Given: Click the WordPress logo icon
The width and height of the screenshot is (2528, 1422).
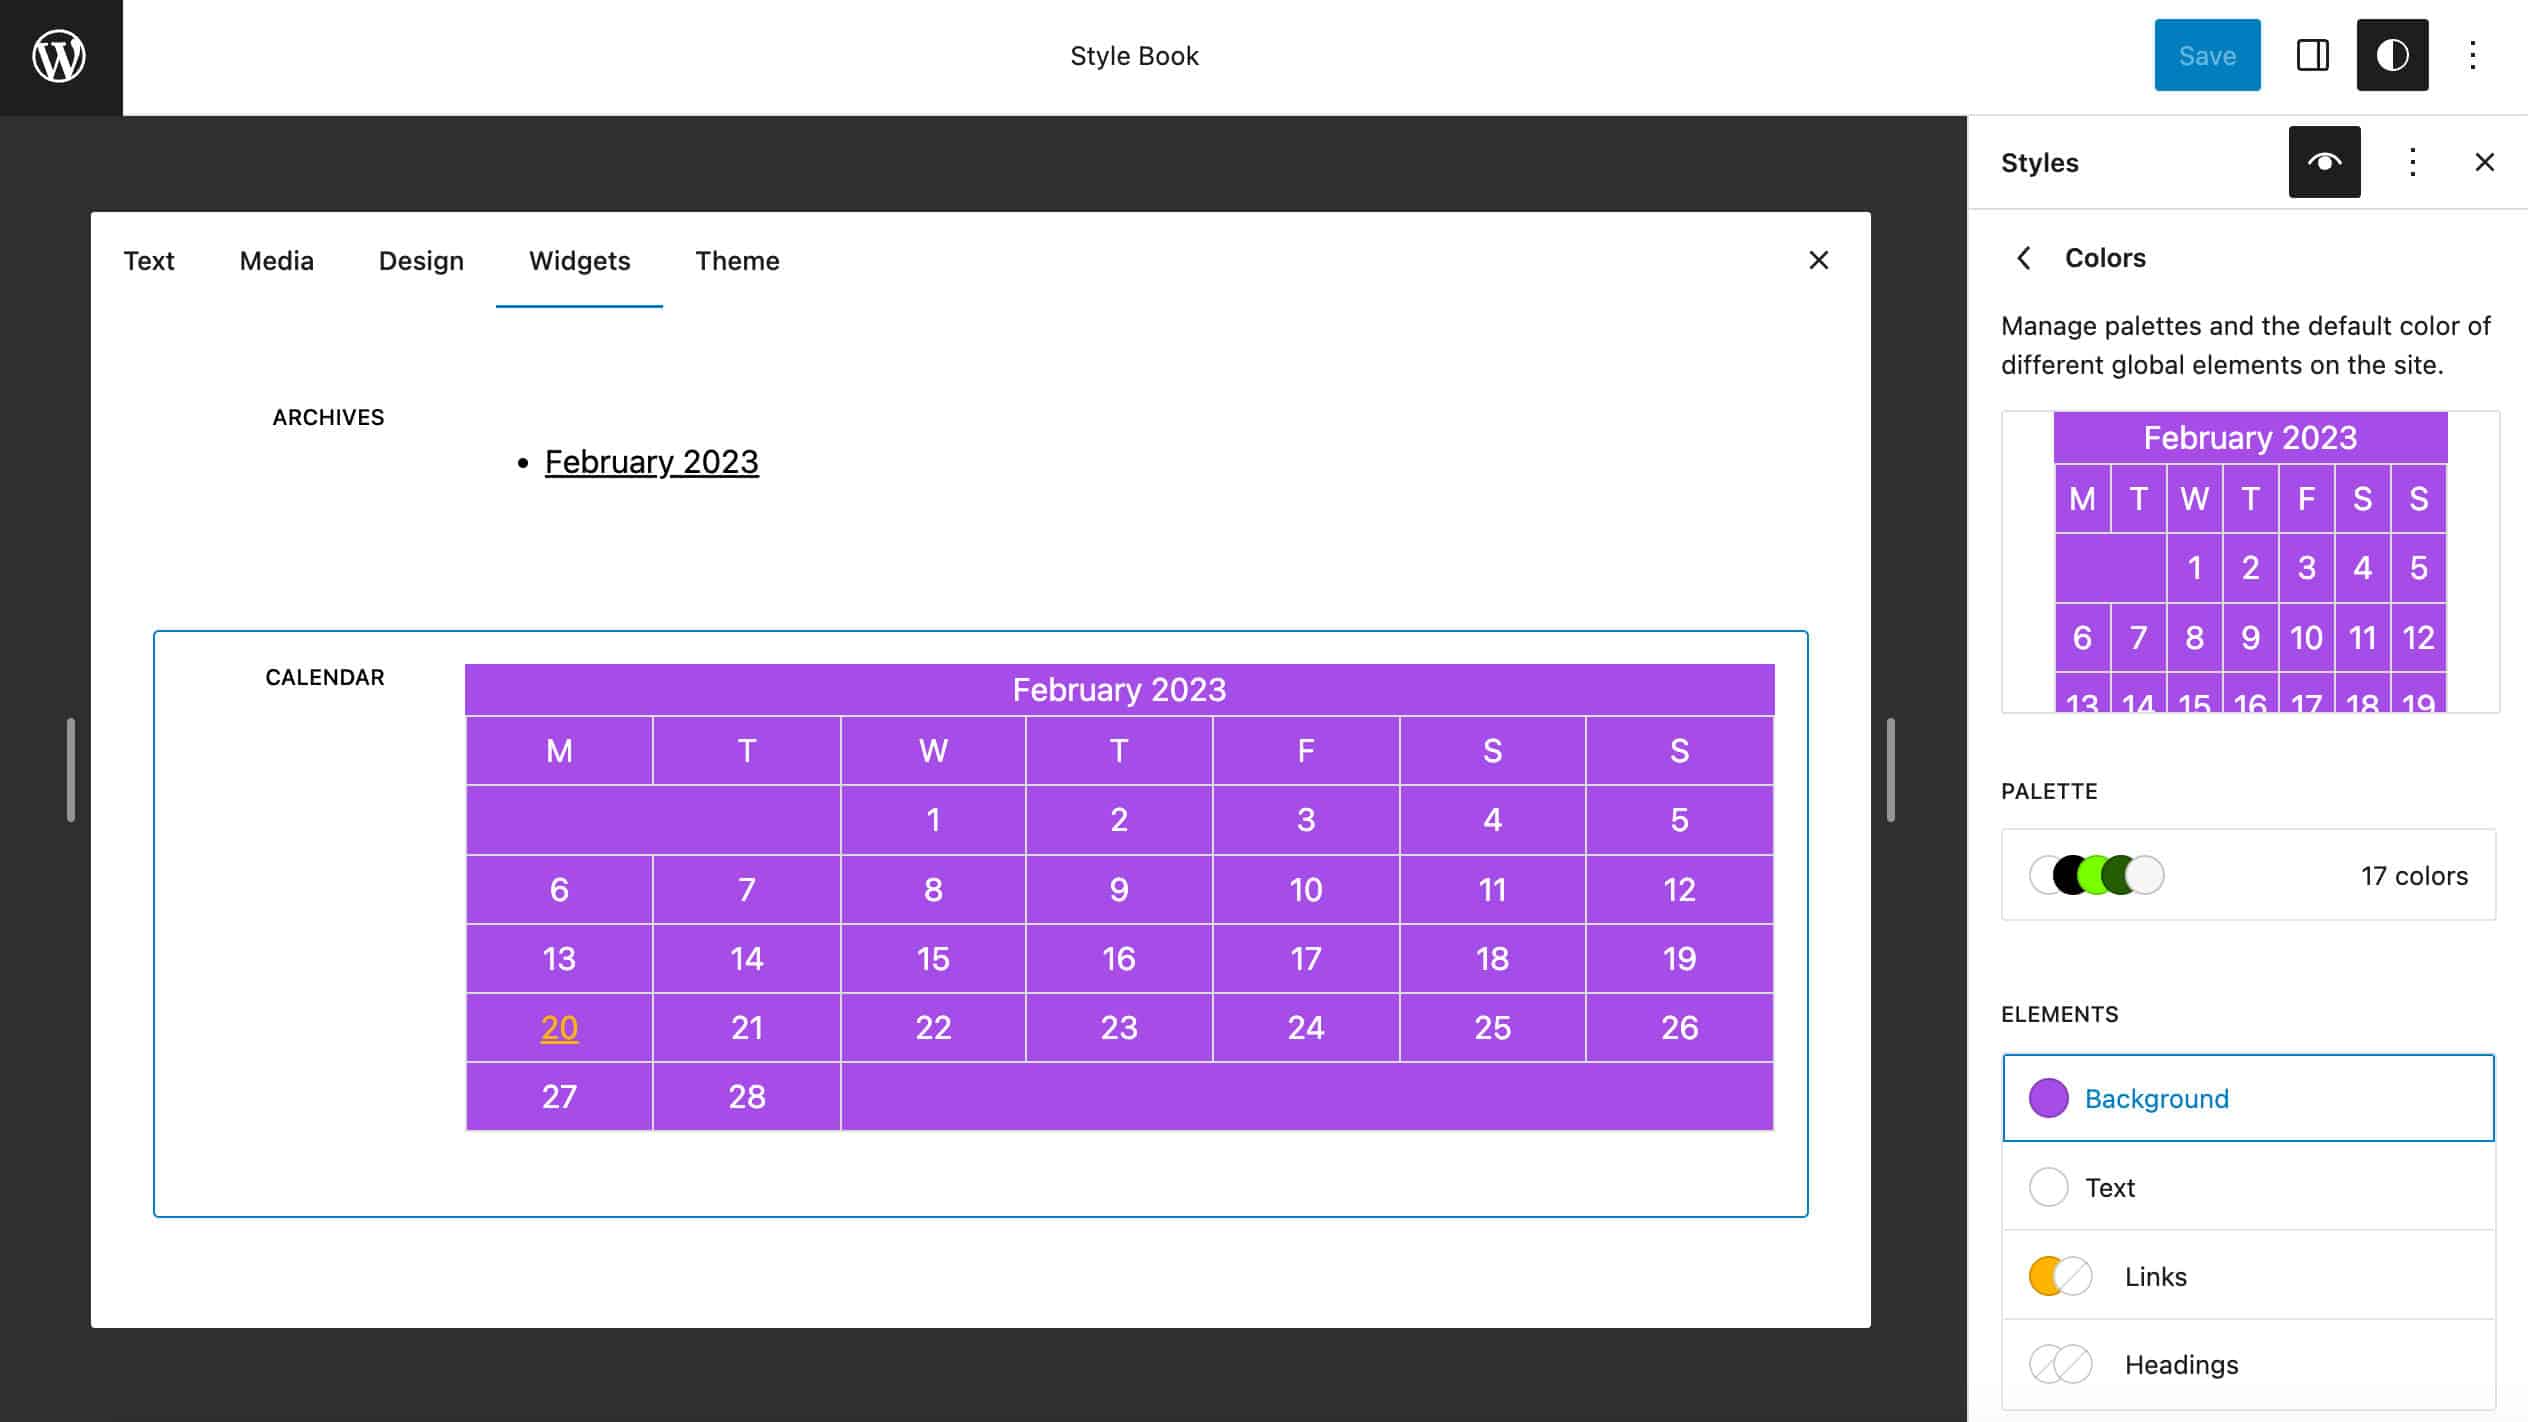Looking at the screenshot, I should (59, 56).
